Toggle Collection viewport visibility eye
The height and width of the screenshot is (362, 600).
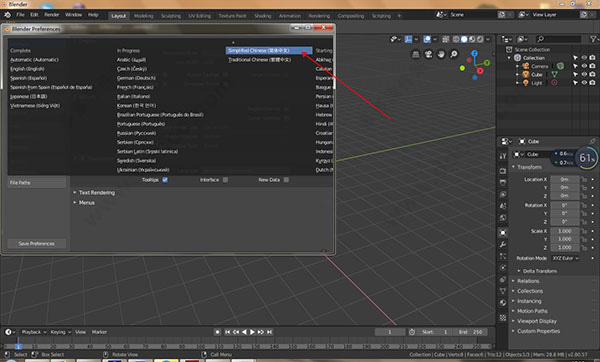(x=584, y=58)
